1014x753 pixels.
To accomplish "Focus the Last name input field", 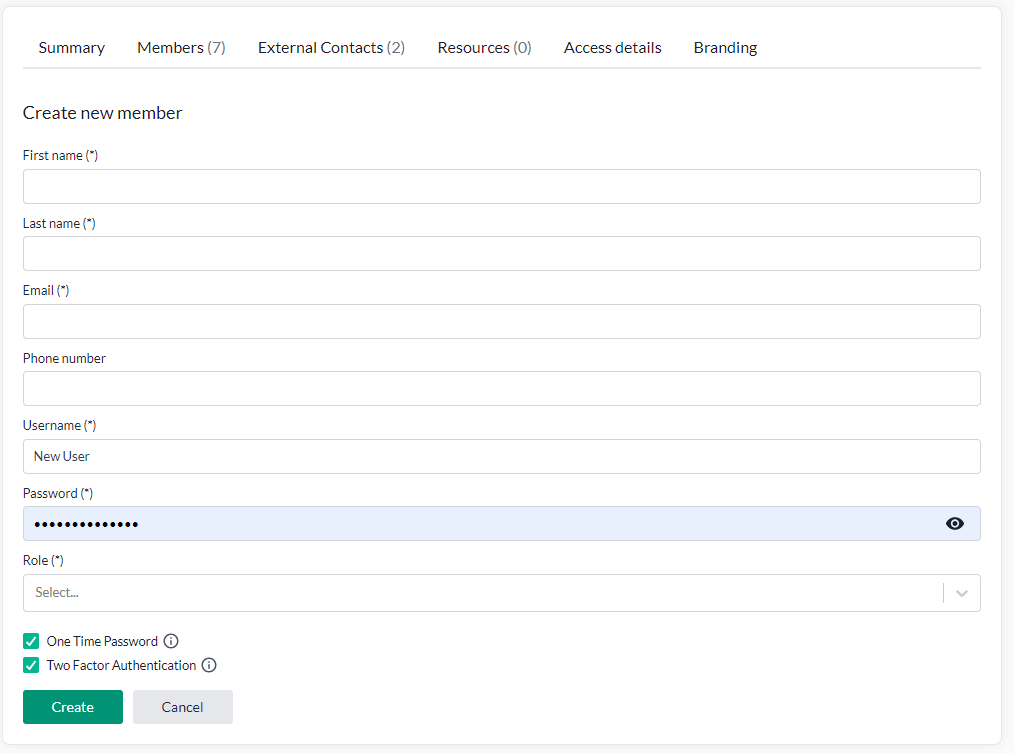I will 502,254.
